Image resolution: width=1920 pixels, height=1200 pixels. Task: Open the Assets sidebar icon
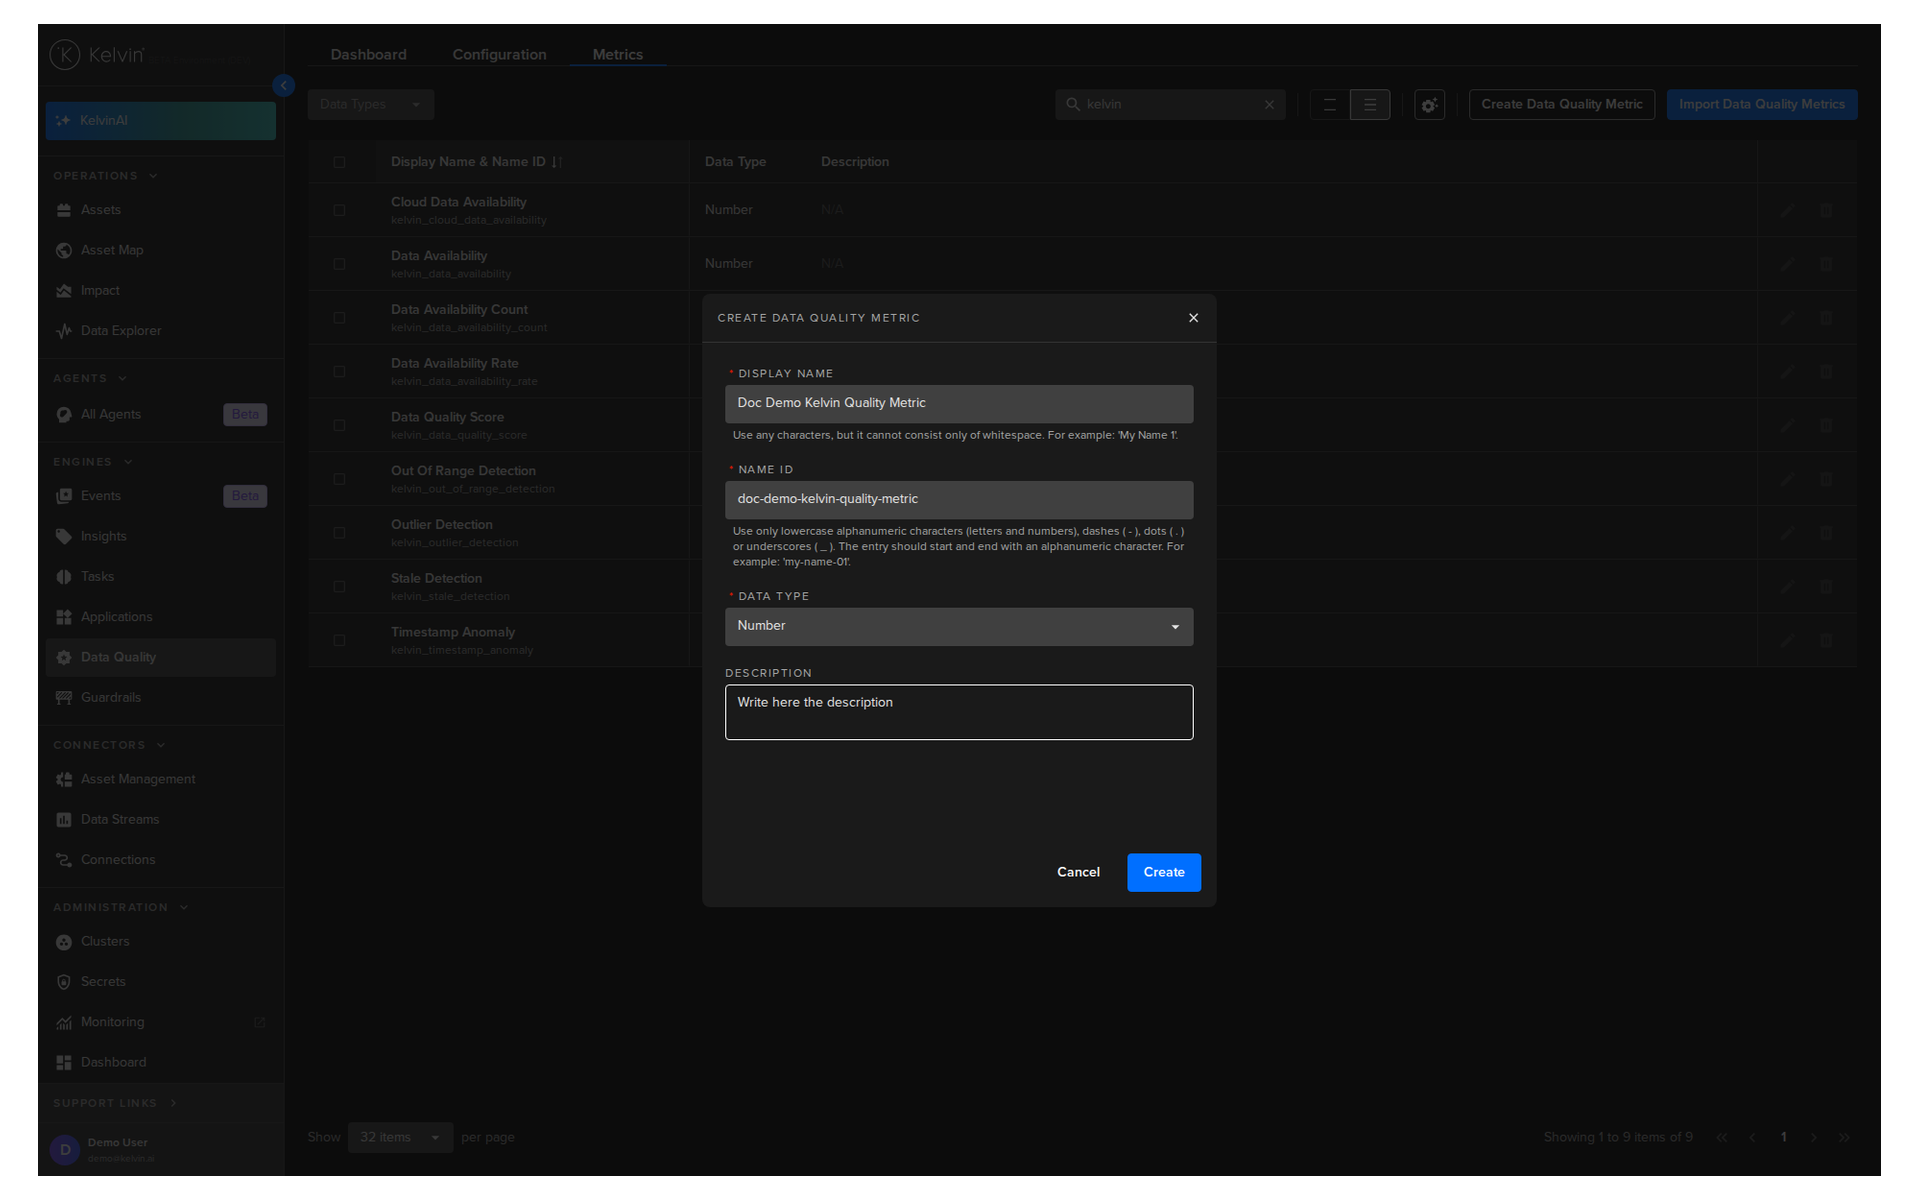pyautogui.click(x=64, y=210)
